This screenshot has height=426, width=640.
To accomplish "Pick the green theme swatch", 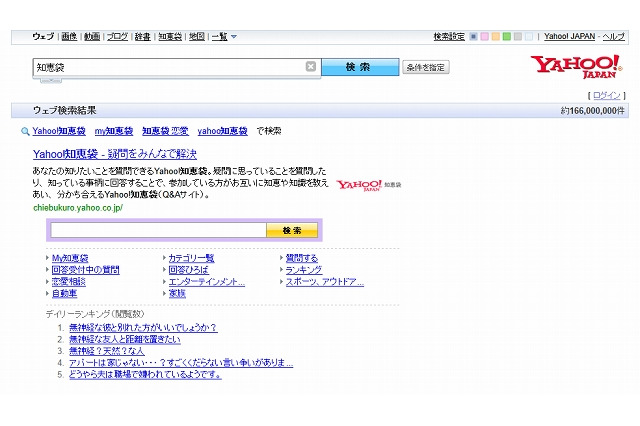I will click(507, 37).
